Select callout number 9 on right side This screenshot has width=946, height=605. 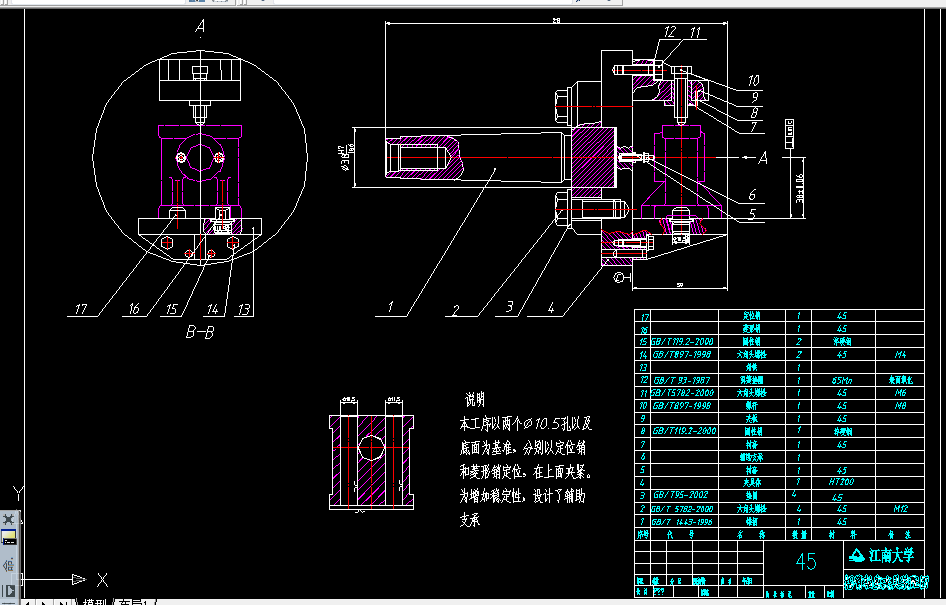click(x=755, y=97)
